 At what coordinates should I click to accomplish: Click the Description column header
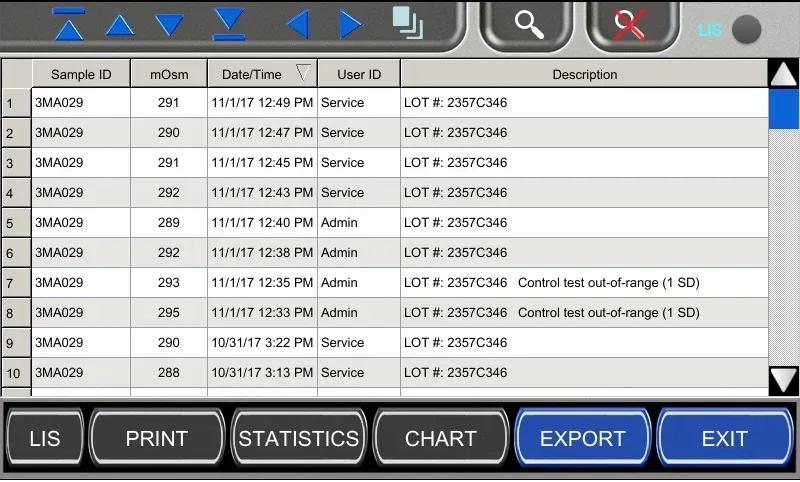point(585,74)
